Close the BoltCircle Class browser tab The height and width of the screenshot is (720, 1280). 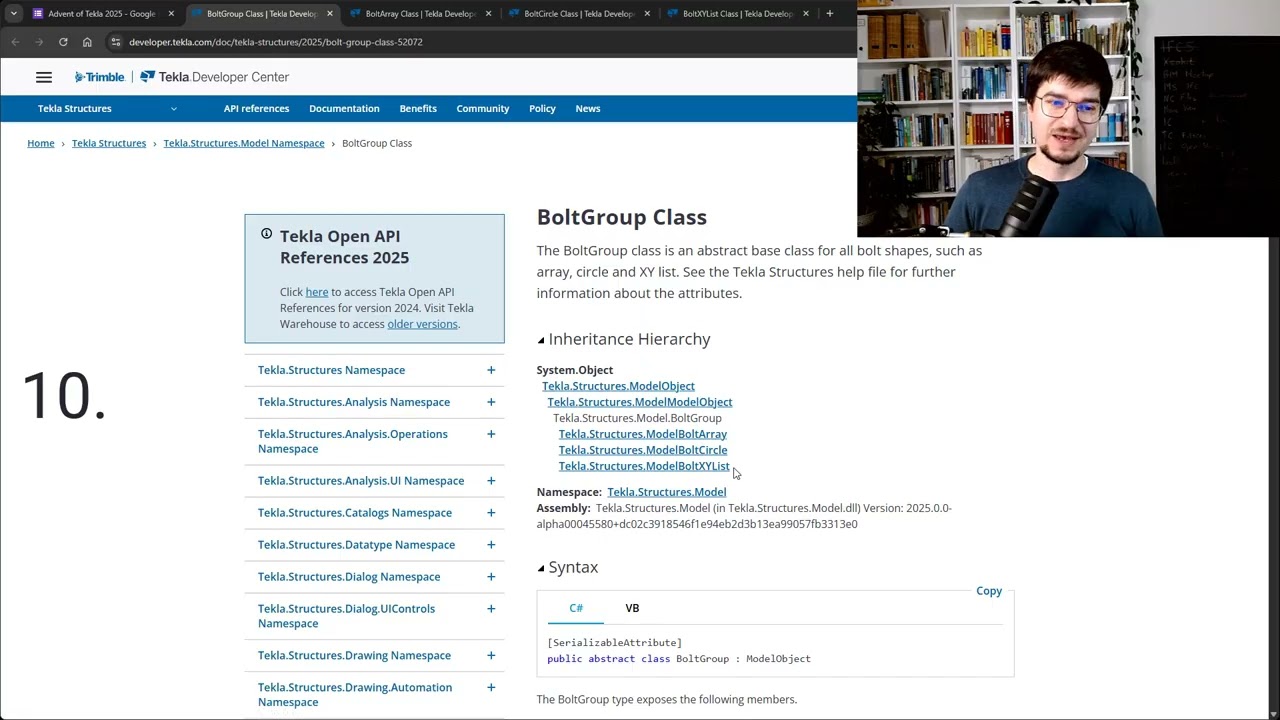(647, 14)
